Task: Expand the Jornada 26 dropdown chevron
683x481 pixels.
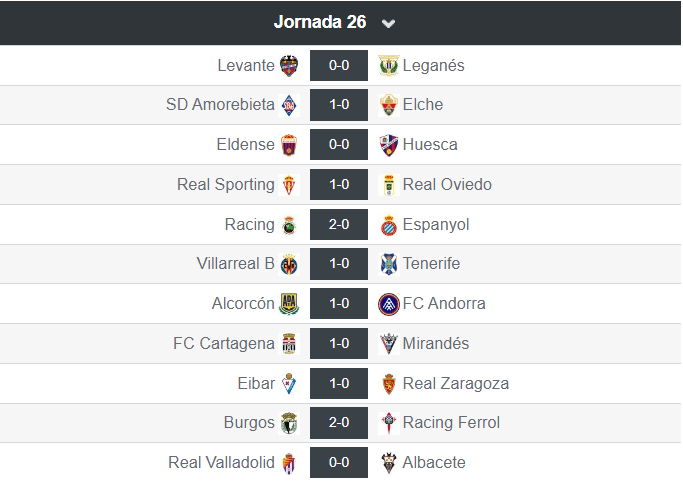Action: pyautogui.click(x=388, y=23)
